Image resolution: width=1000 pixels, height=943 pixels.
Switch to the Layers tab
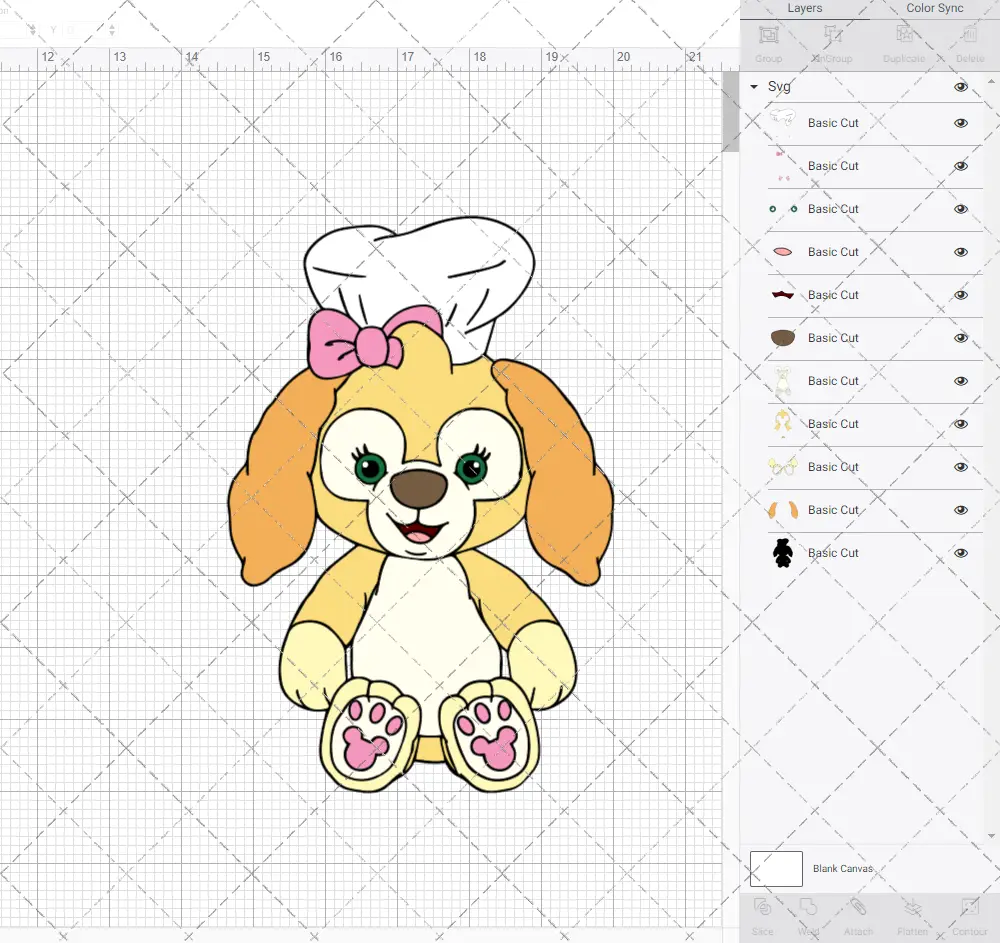tap(804, 8)
